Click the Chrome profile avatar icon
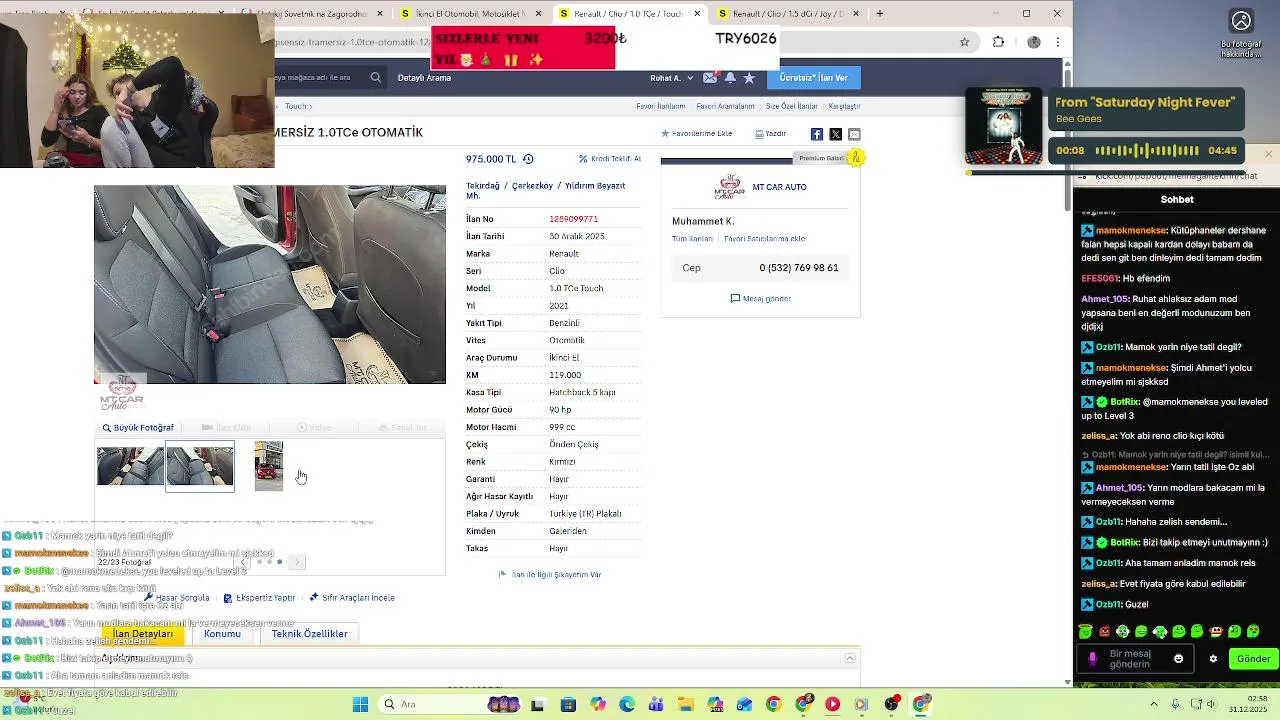The height and width of the screenshot is (720, 1280). (1034, 42)
